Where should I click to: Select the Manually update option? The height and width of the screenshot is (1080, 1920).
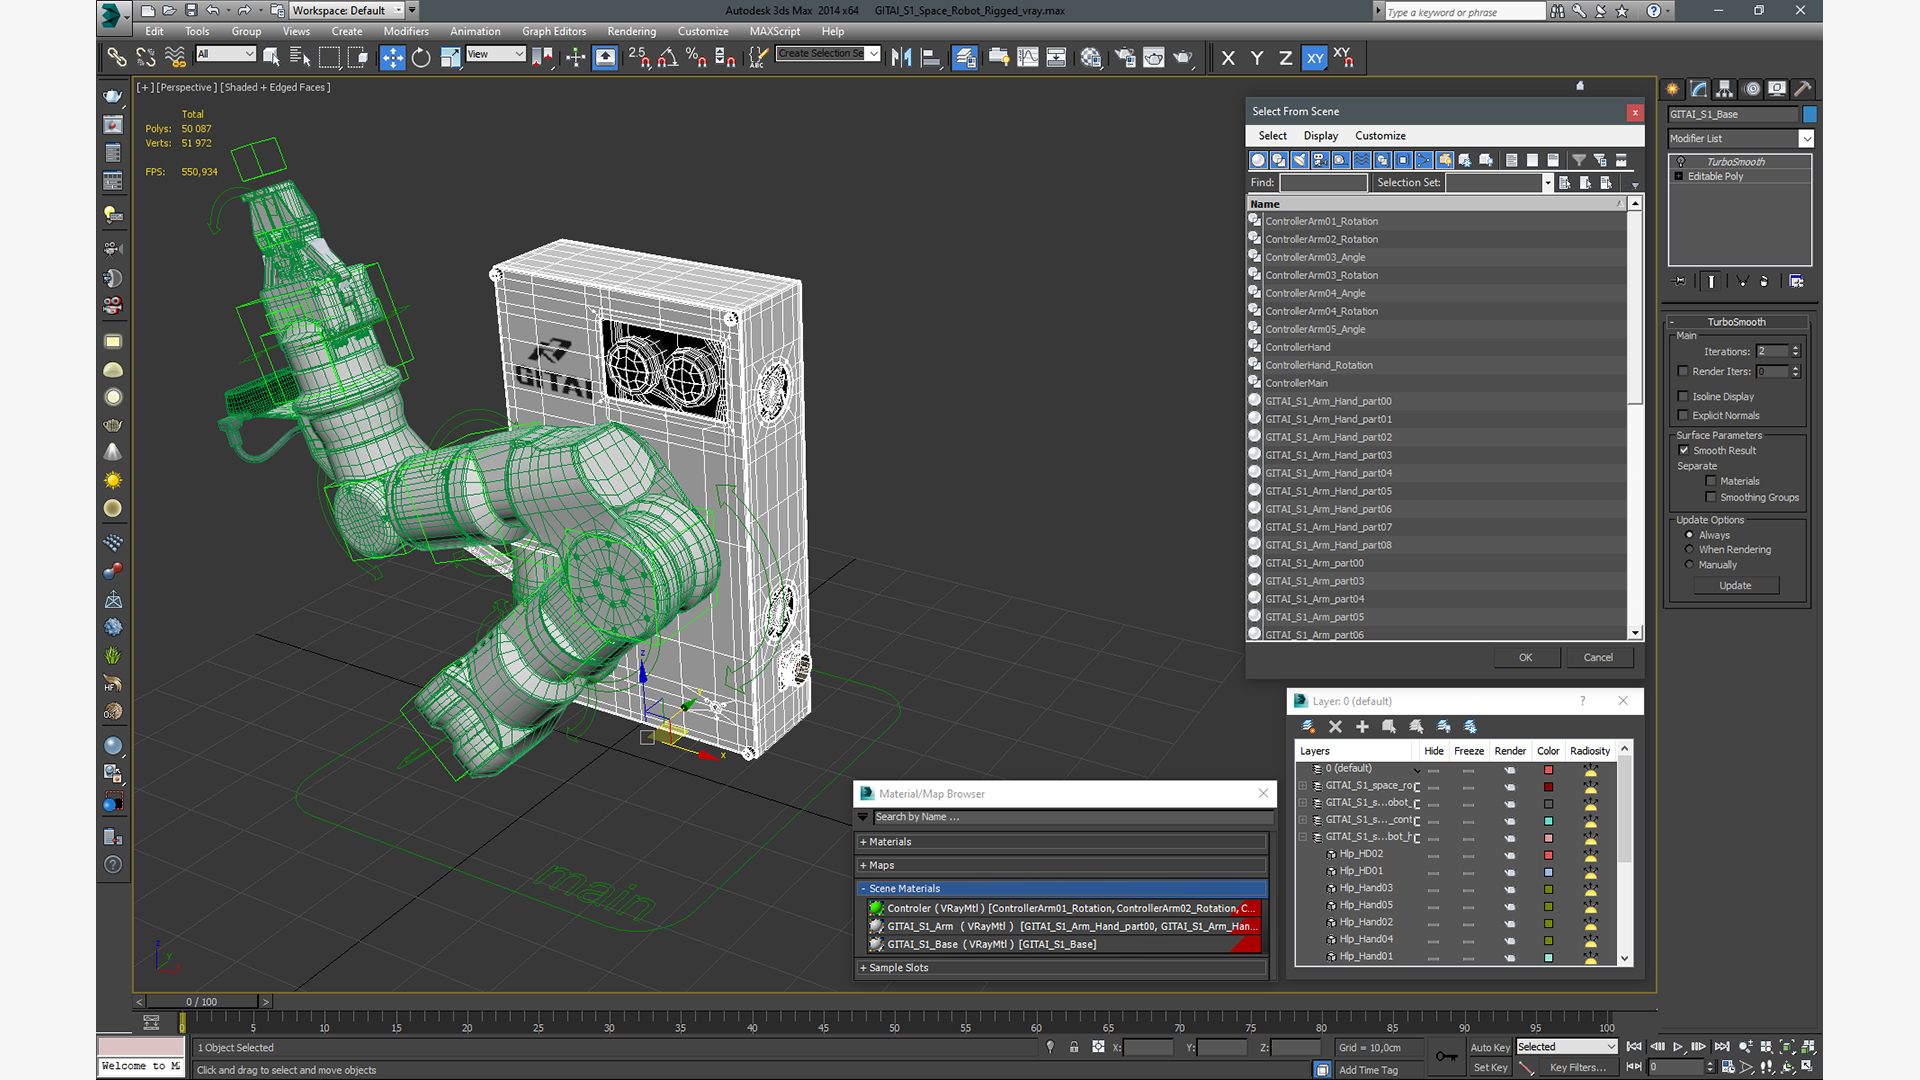coord(1690,565)
